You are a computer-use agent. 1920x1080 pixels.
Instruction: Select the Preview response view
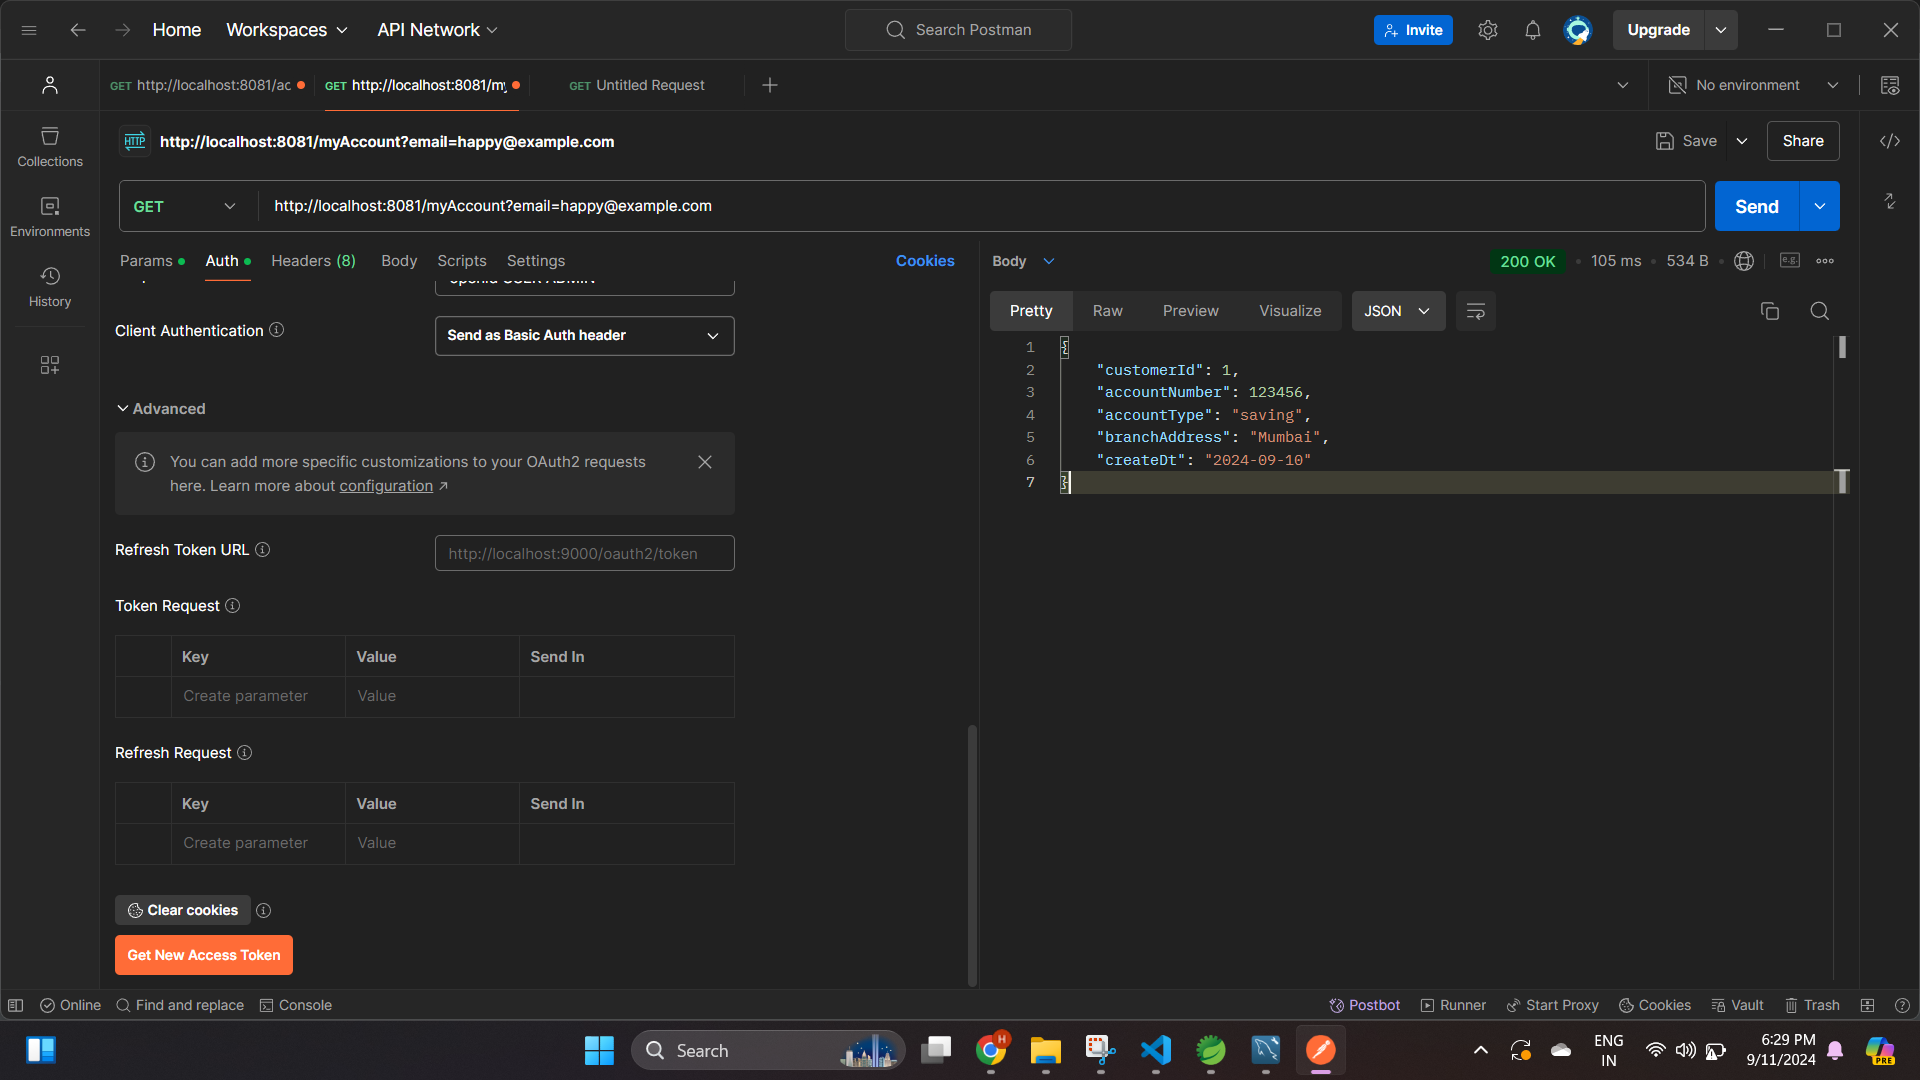pos(1191,311)
